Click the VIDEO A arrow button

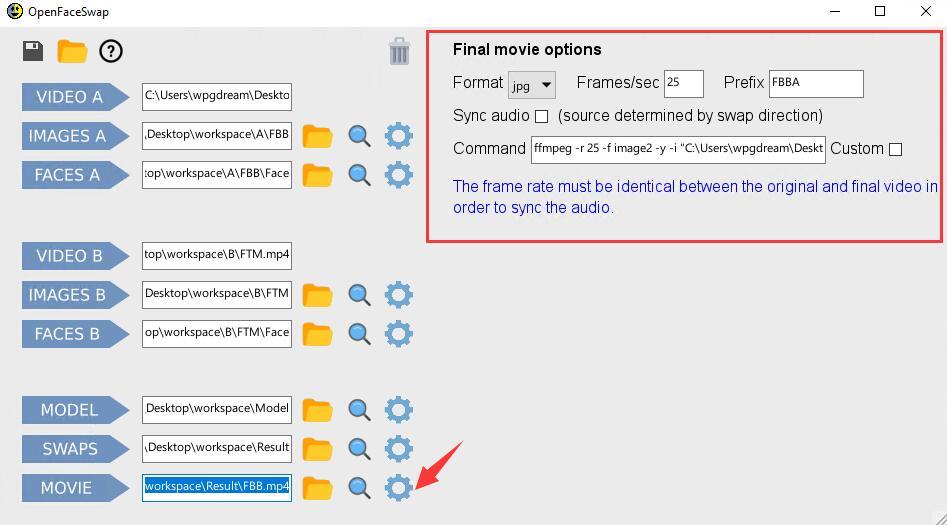(75, 97)
